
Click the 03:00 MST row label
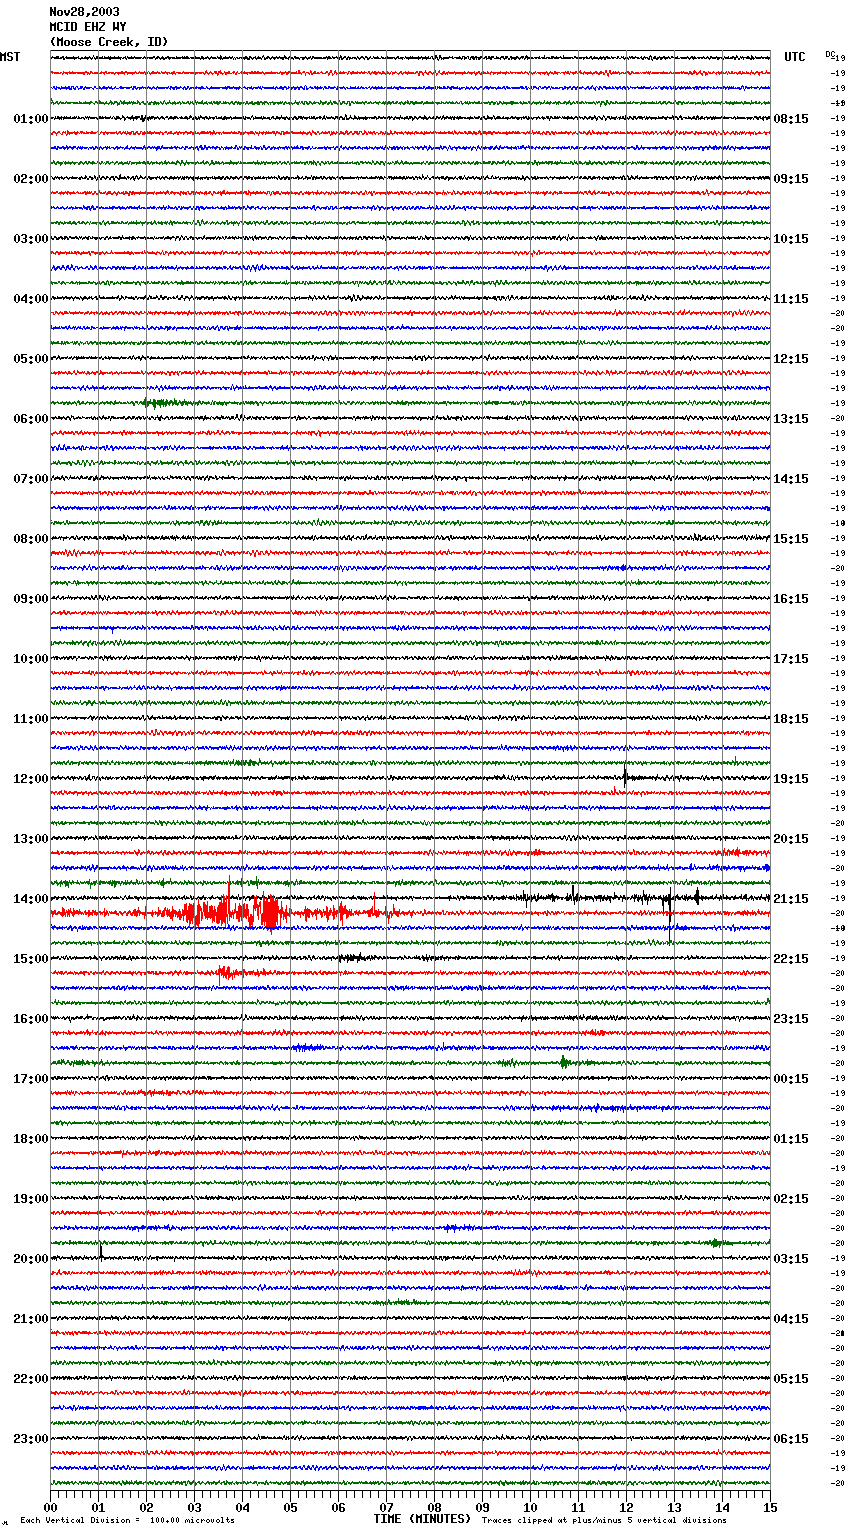point(30,239)
